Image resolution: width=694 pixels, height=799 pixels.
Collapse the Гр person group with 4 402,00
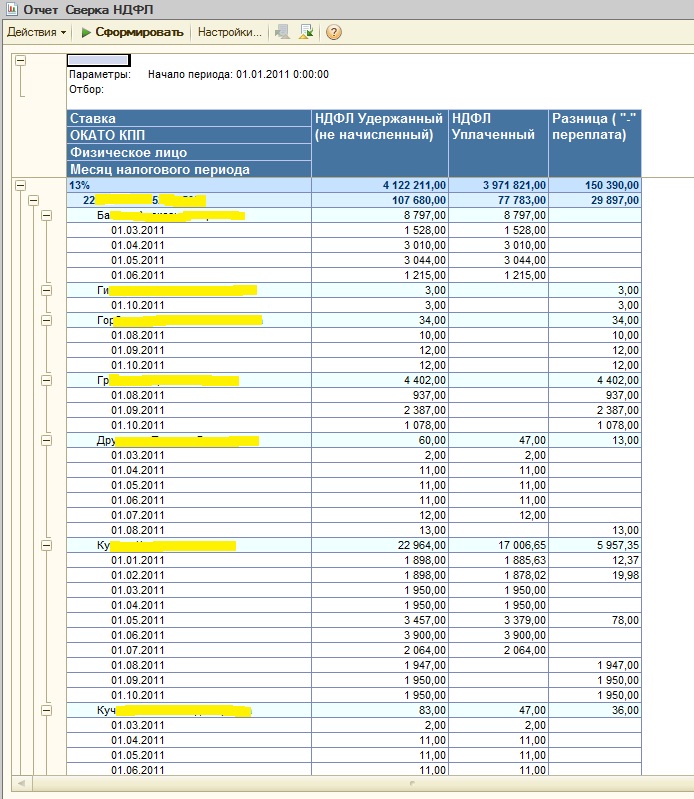46,381
